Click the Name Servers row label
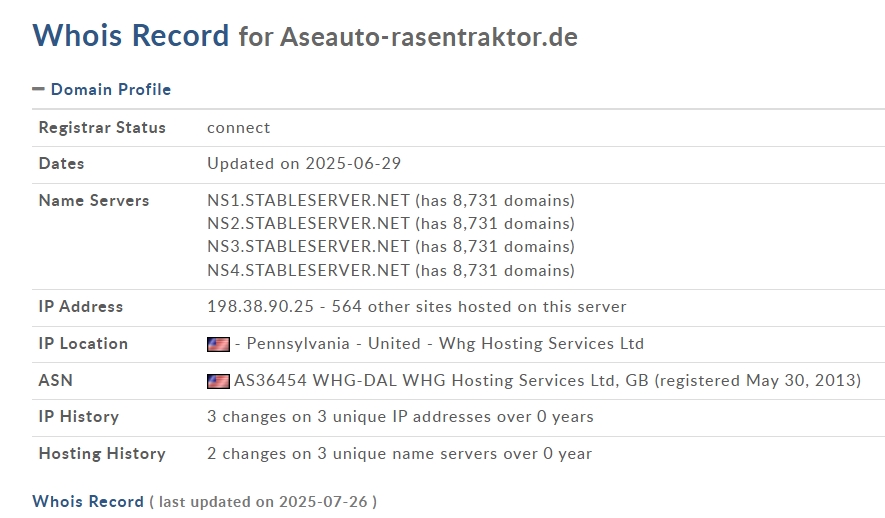Viewport: 885px width, 518px height. click(94, 200)
